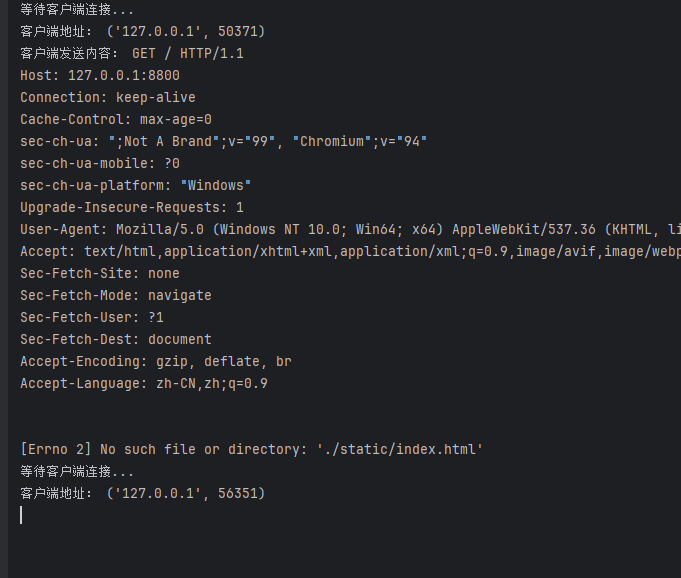Viewport: 681px width, 578px height.
Task: Click the Sec-Fetch-Site: none line
Action: pos(100,273)
